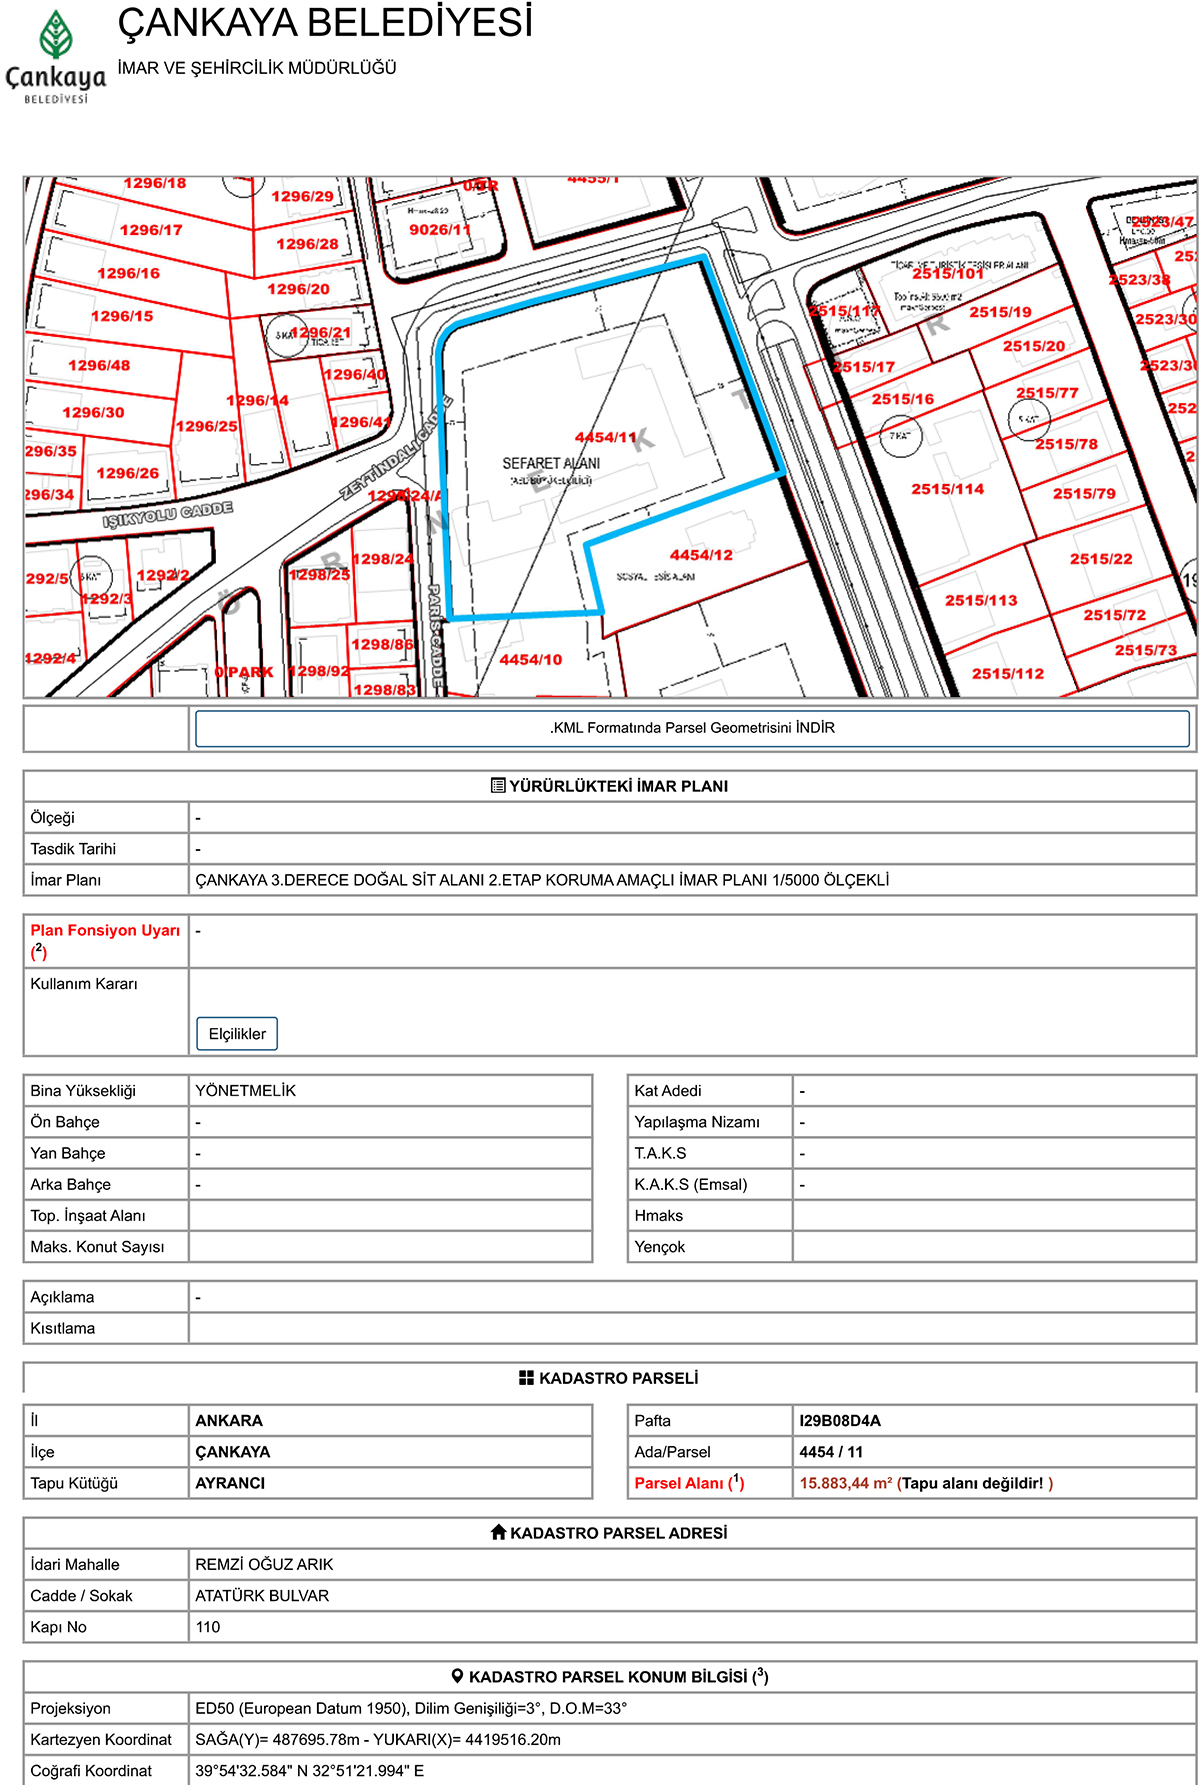The height and width of the screenshot is (1785, 1200).
Task: Download parcel geometry in KML format
Action: [x=692, y=728]
